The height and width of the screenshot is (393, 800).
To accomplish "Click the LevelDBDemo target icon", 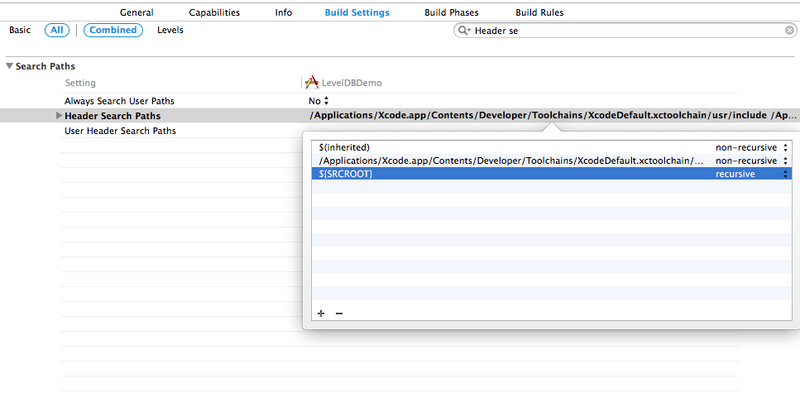I will coord(311,82).
